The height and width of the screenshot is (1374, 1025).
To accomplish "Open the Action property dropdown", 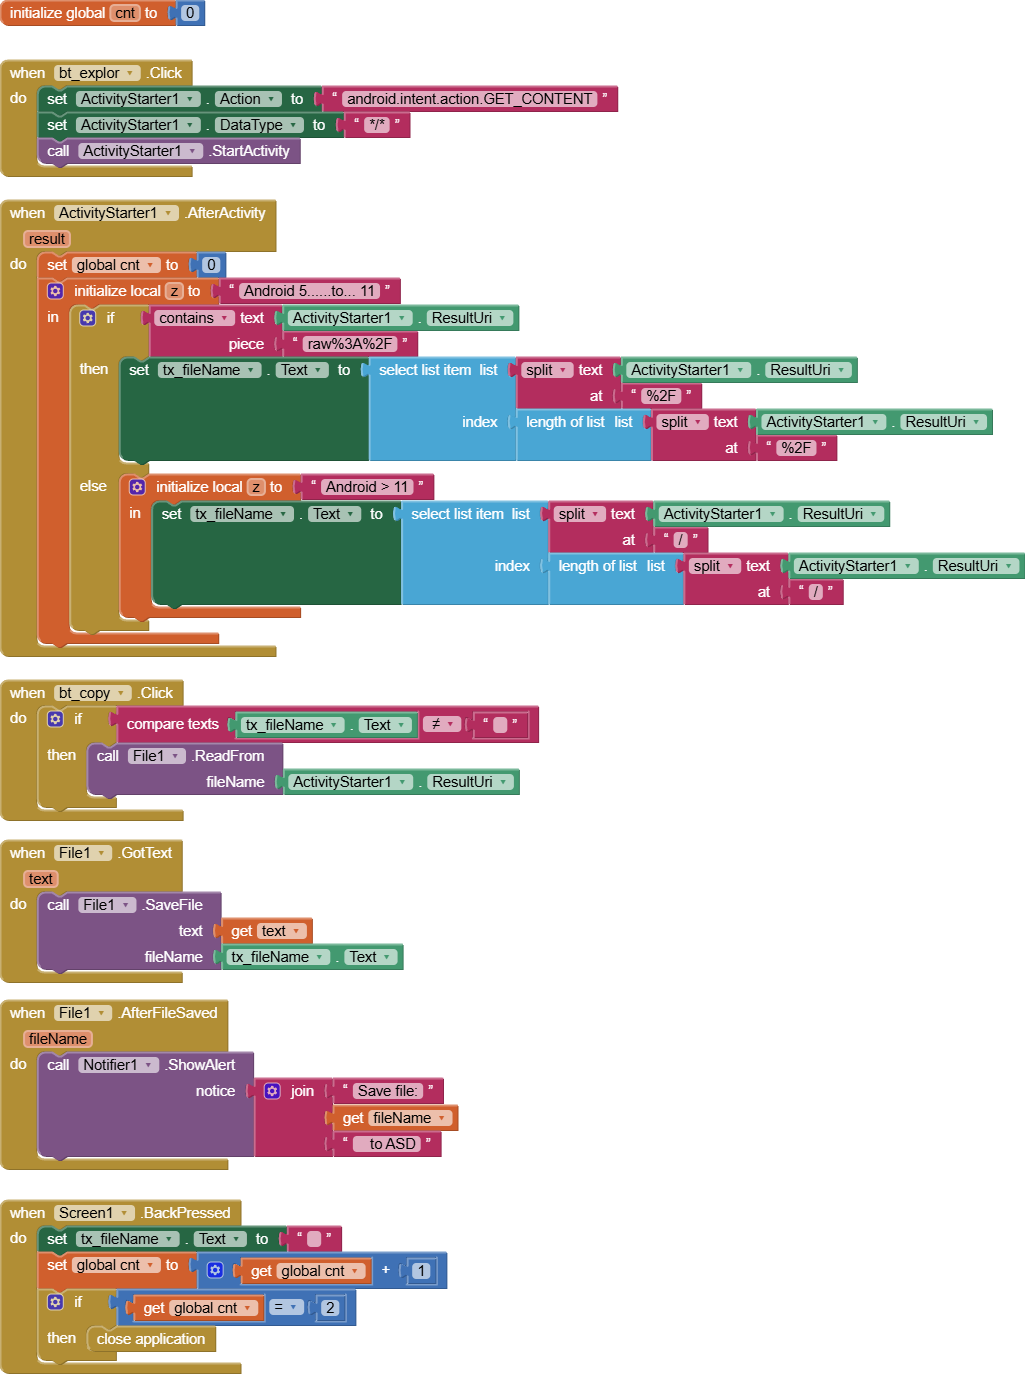I will pyautogui.click(x=271, y=99).
